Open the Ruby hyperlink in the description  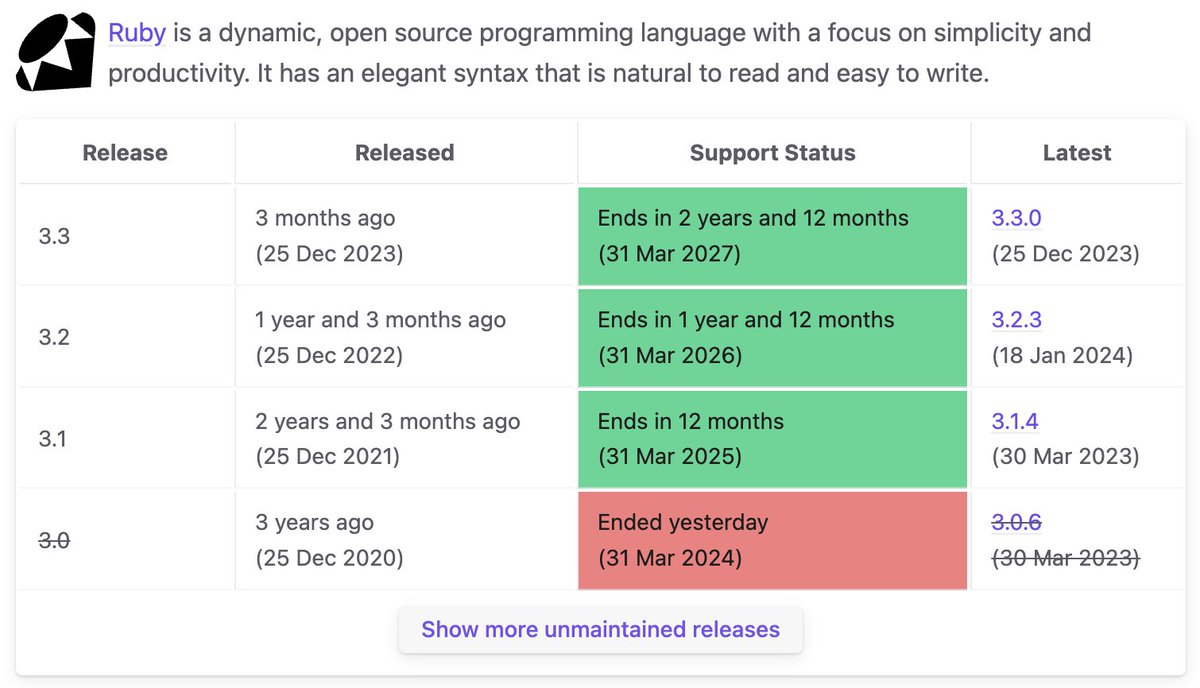click(137, 33)
